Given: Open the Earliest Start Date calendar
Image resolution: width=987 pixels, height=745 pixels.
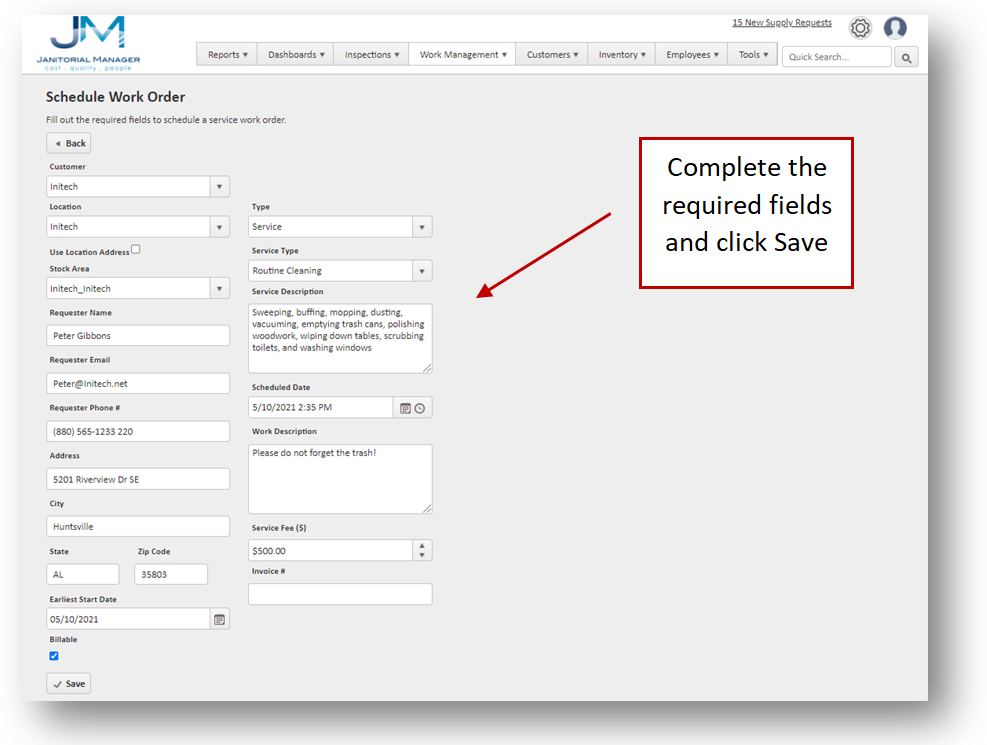Looking at the screenshot, I should (x=219, y=619).
